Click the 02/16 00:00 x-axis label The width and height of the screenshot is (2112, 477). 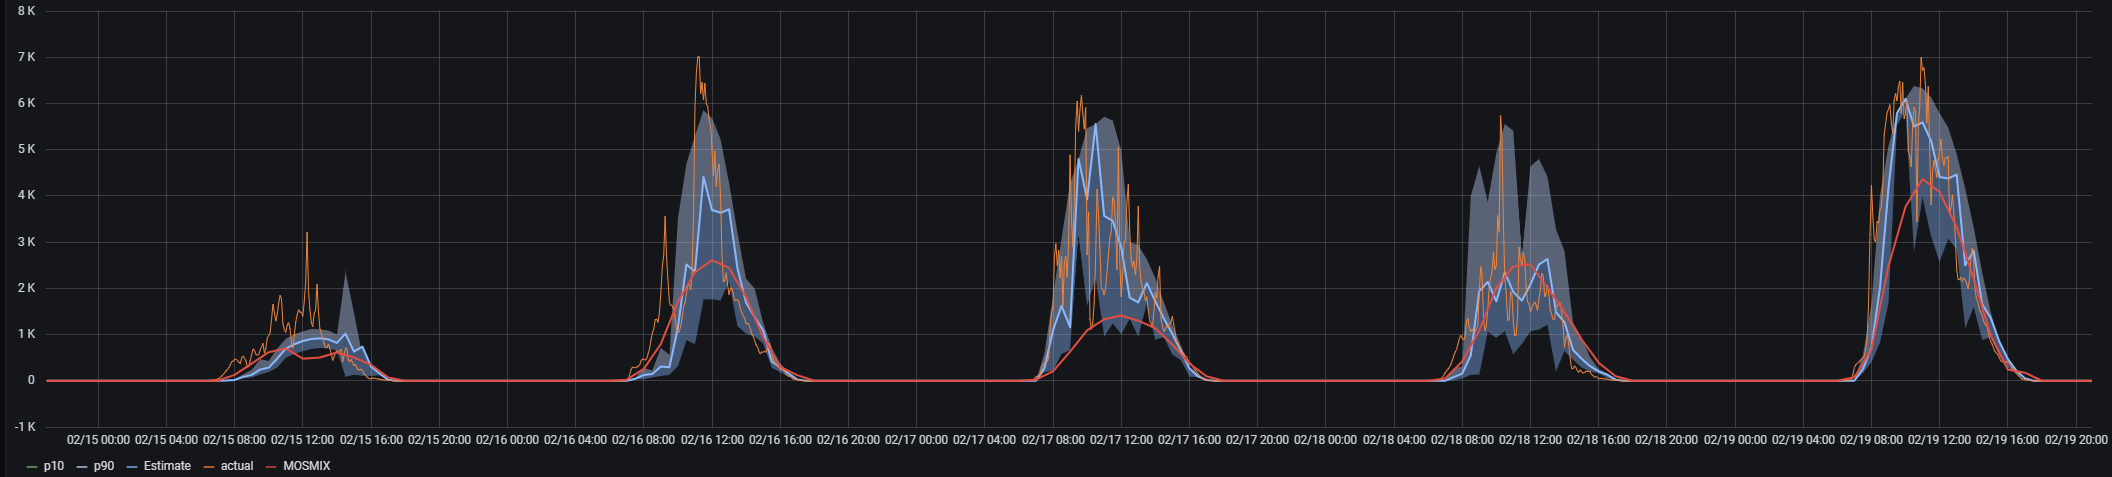[x=507, y=440]
